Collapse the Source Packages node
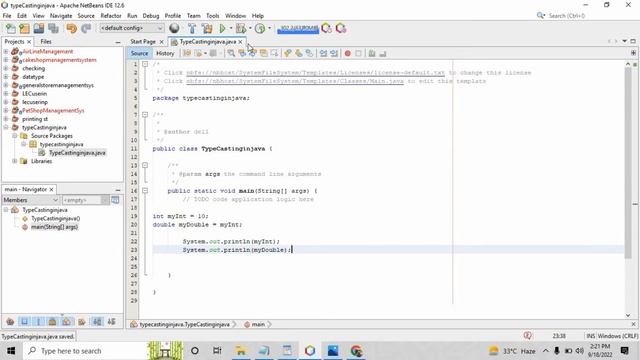 click(x=15, y=136)
